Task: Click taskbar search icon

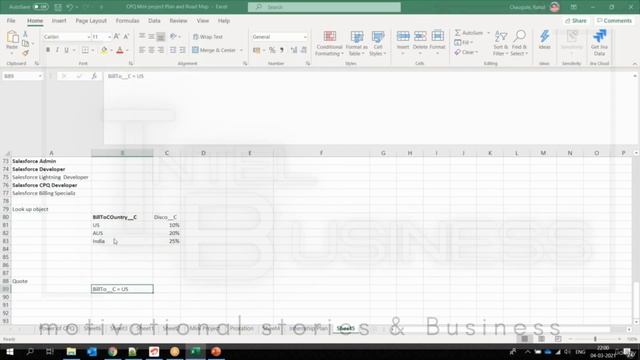Action: (30, 351)
